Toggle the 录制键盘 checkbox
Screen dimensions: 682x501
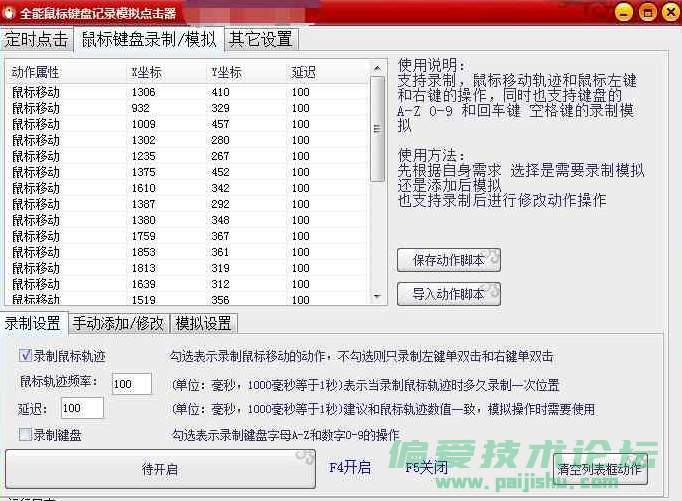click(26, 434)
